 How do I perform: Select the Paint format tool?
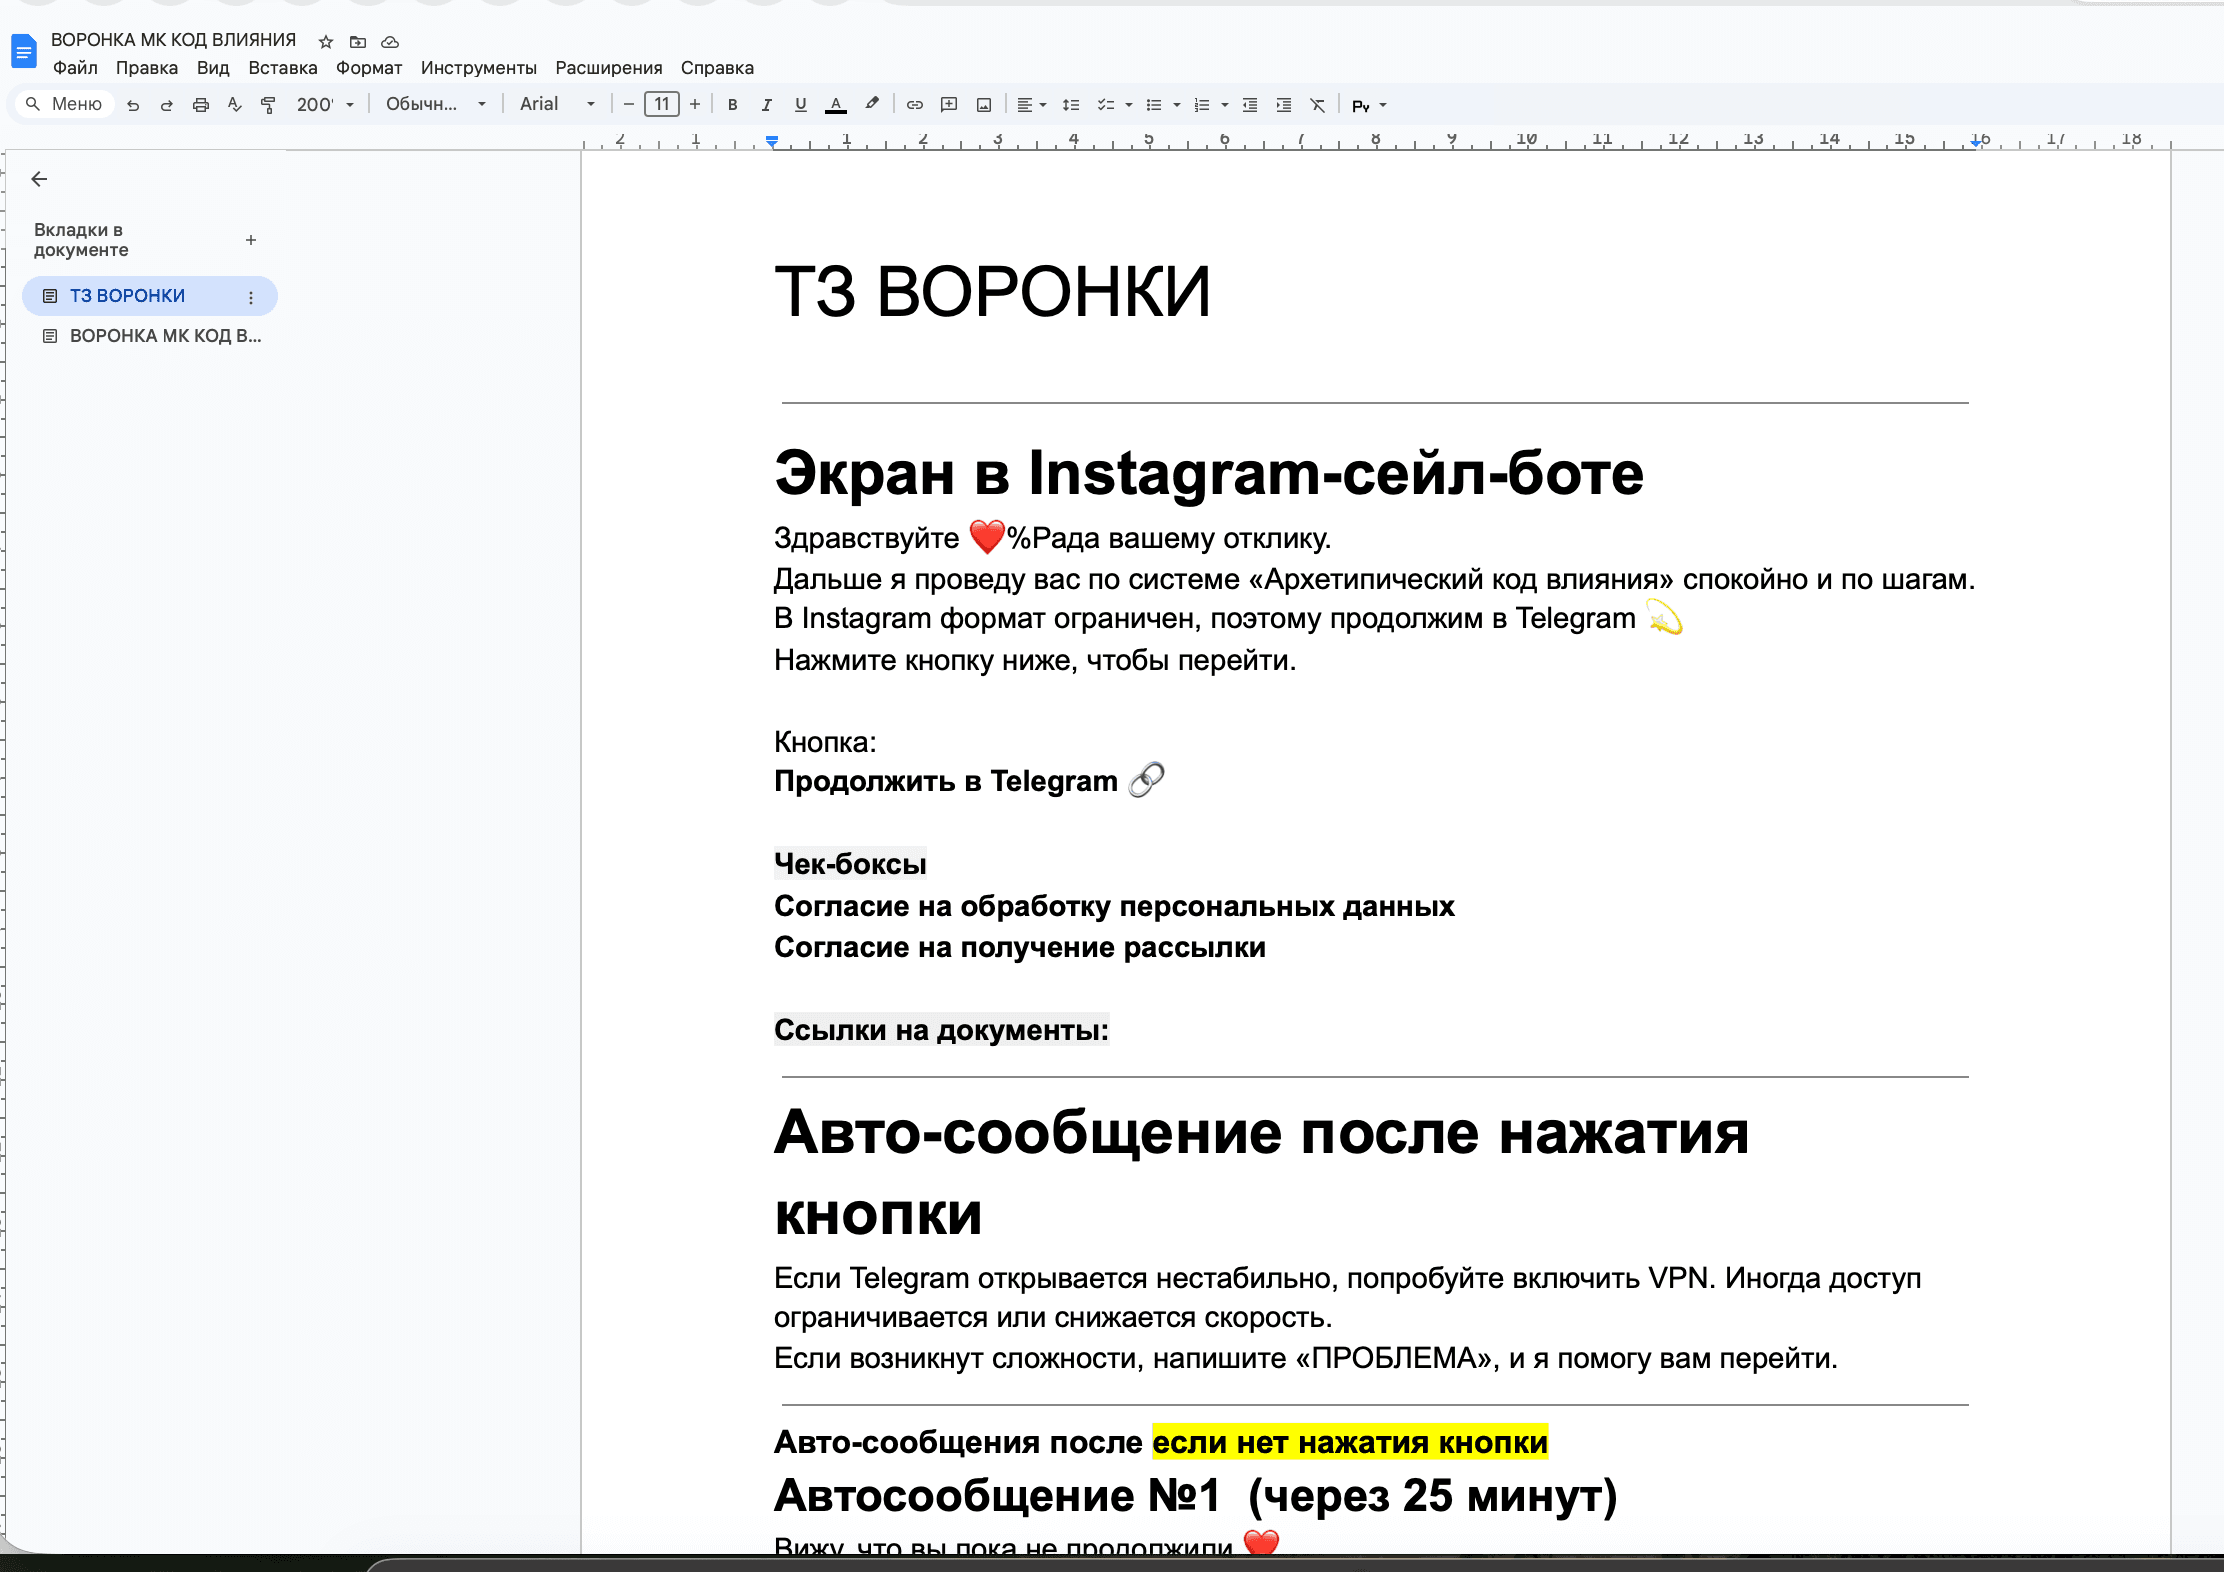click(268, 104)
